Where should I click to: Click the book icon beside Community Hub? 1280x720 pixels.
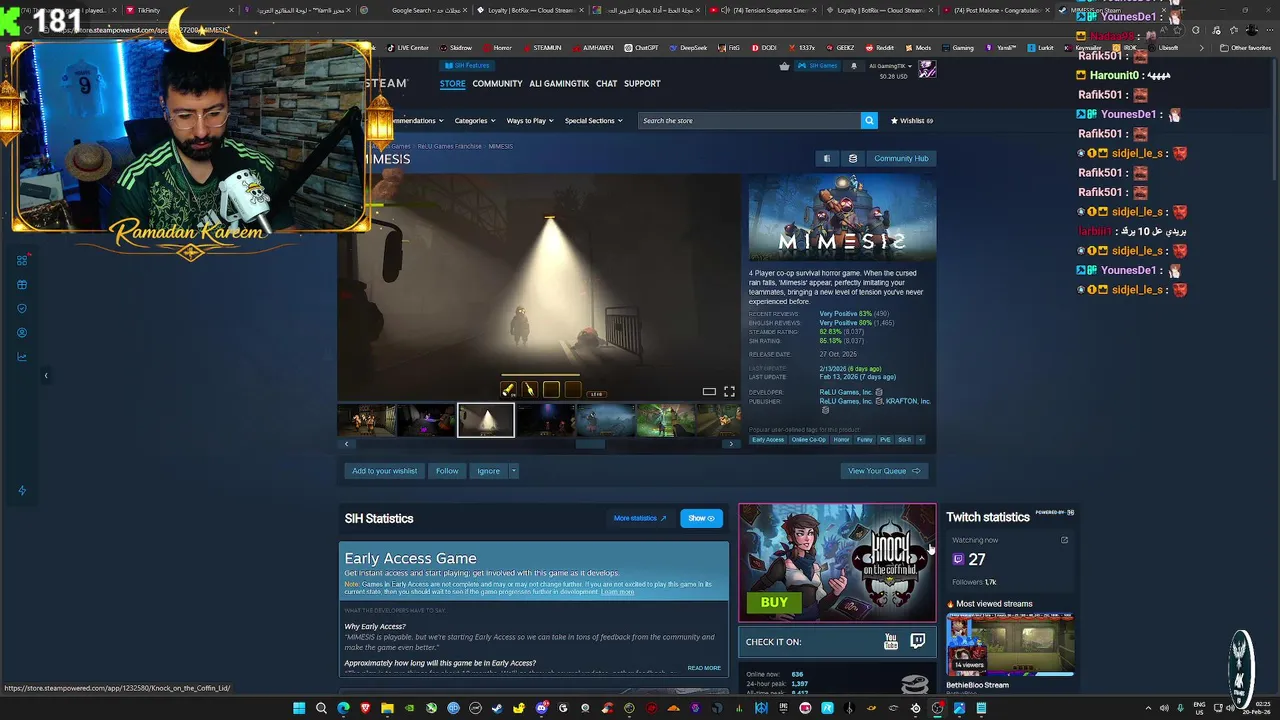(x=826, y=158)
